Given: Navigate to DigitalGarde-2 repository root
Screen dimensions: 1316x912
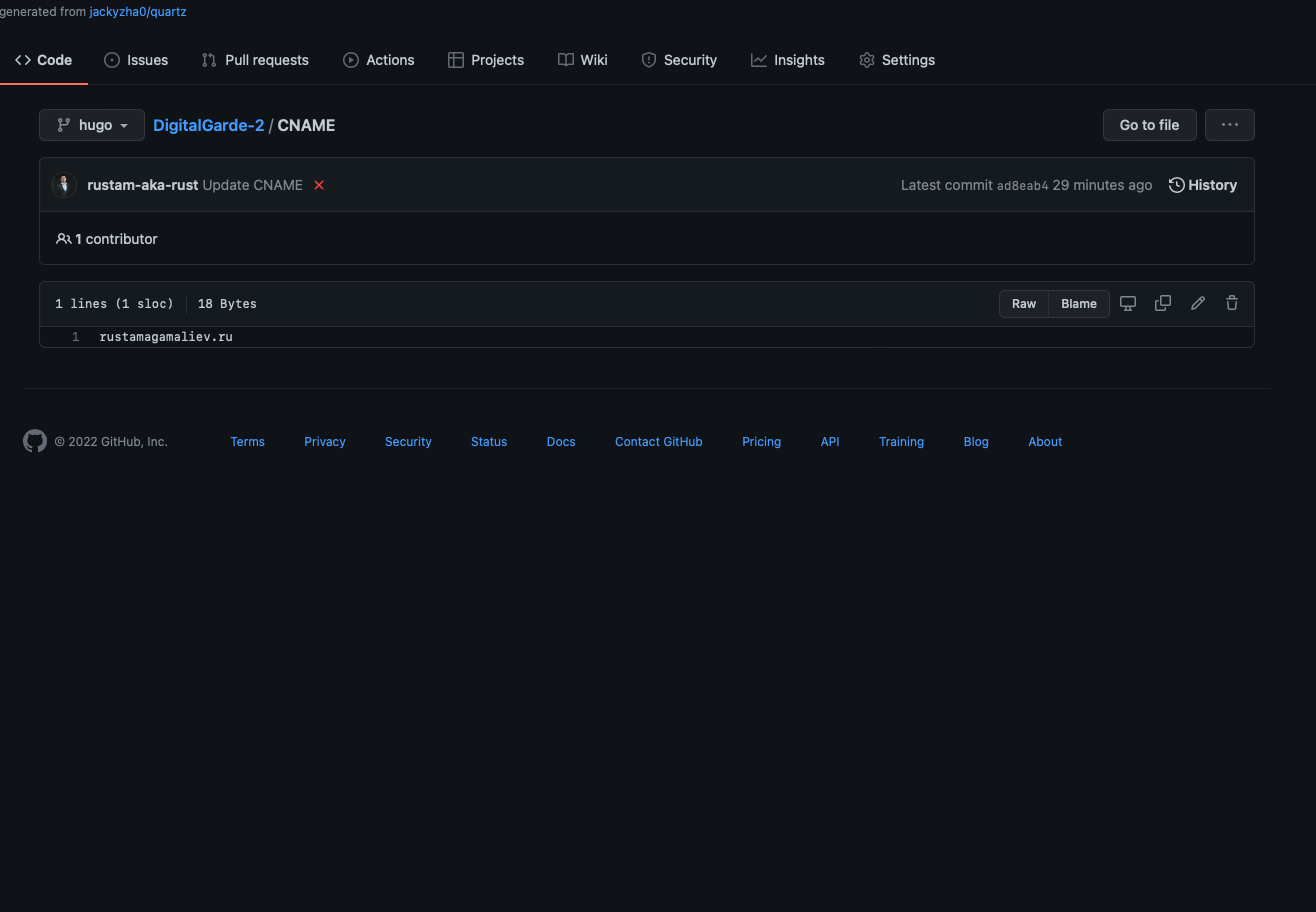Looking at the screenshot, I should pyautogui.click(x=208, y=125).
